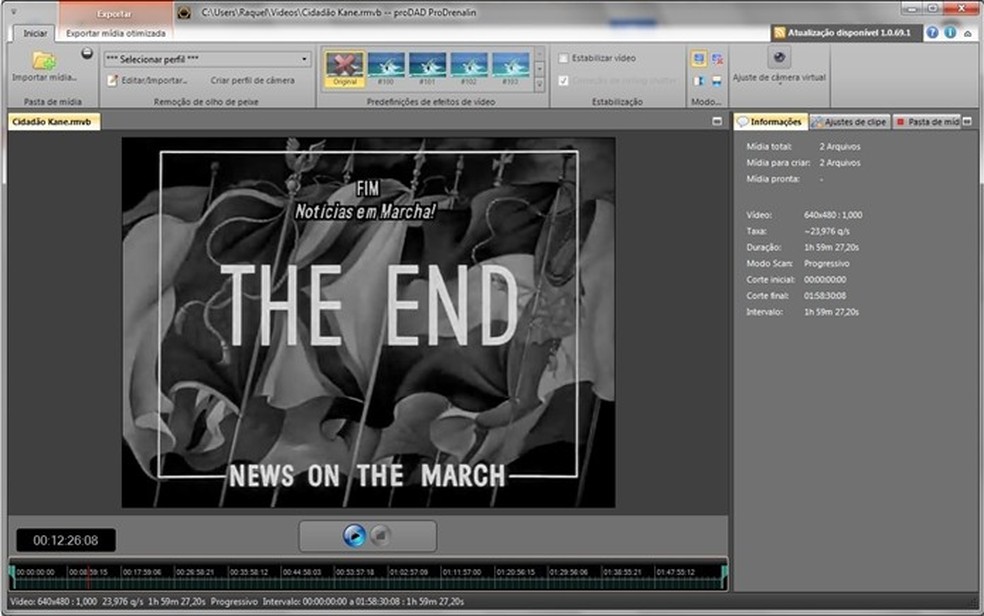This screenshot has width=984, height=616.
Task: Toggle the round minus button in Pasta de mídia
Action: coord(87,53)
